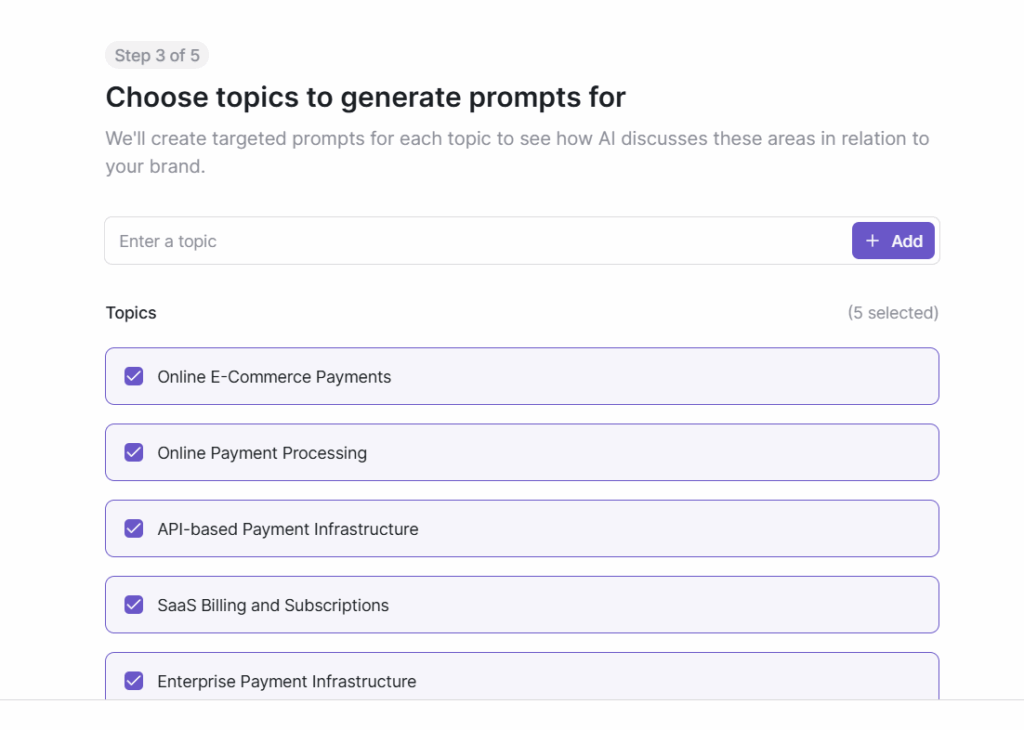Click the checked checkbox icon for Online E-Commerce Payments
This screenshot has width=1024, height=730.
point(133,376)
